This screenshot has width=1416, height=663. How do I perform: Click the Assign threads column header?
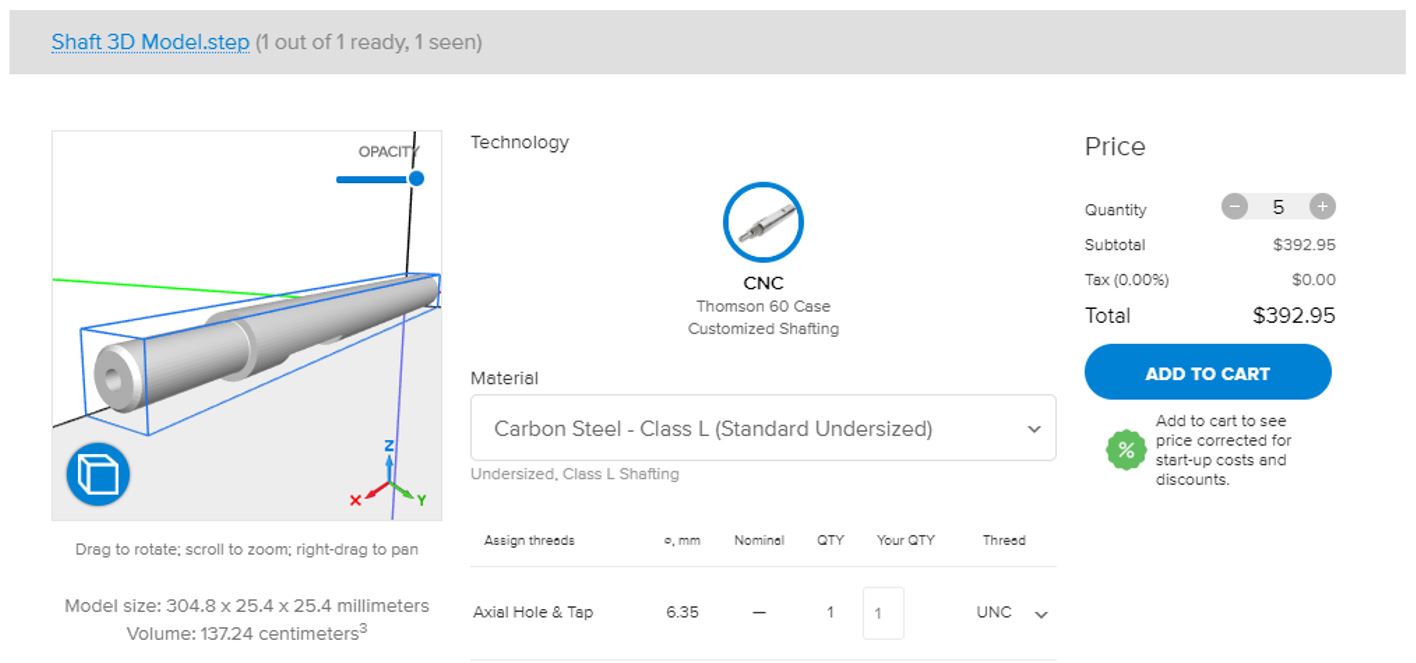529,540
